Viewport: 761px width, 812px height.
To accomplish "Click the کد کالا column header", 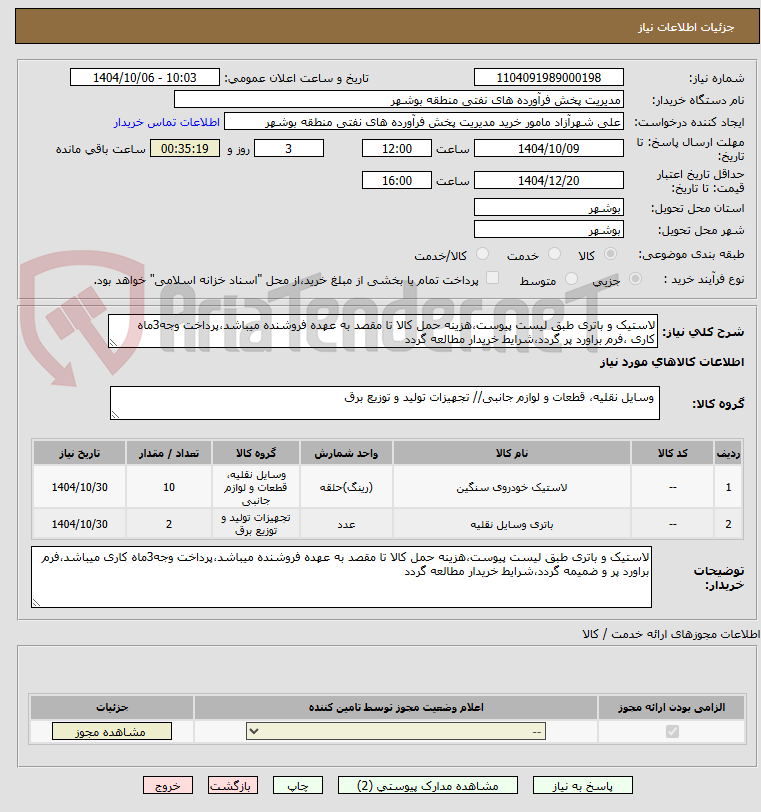I will coord(672,454).
